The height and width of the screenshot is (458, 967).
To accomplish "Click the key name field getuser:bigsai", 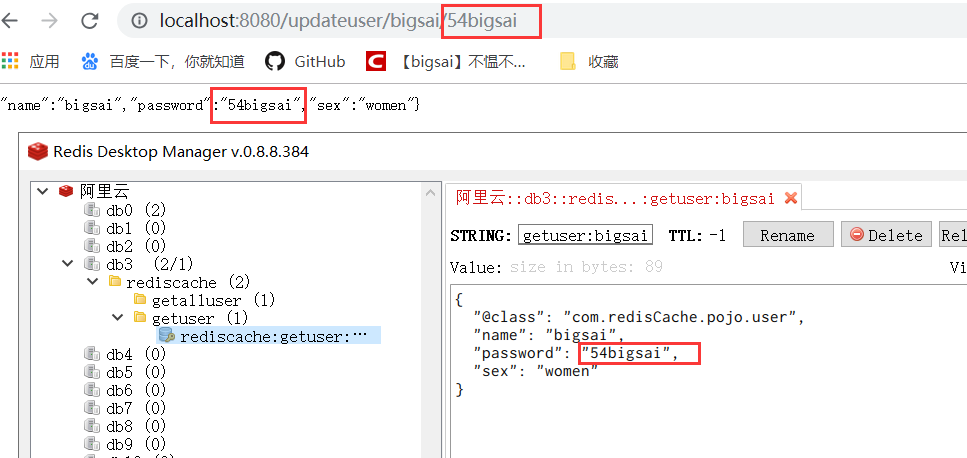I will tap(585, 235).
